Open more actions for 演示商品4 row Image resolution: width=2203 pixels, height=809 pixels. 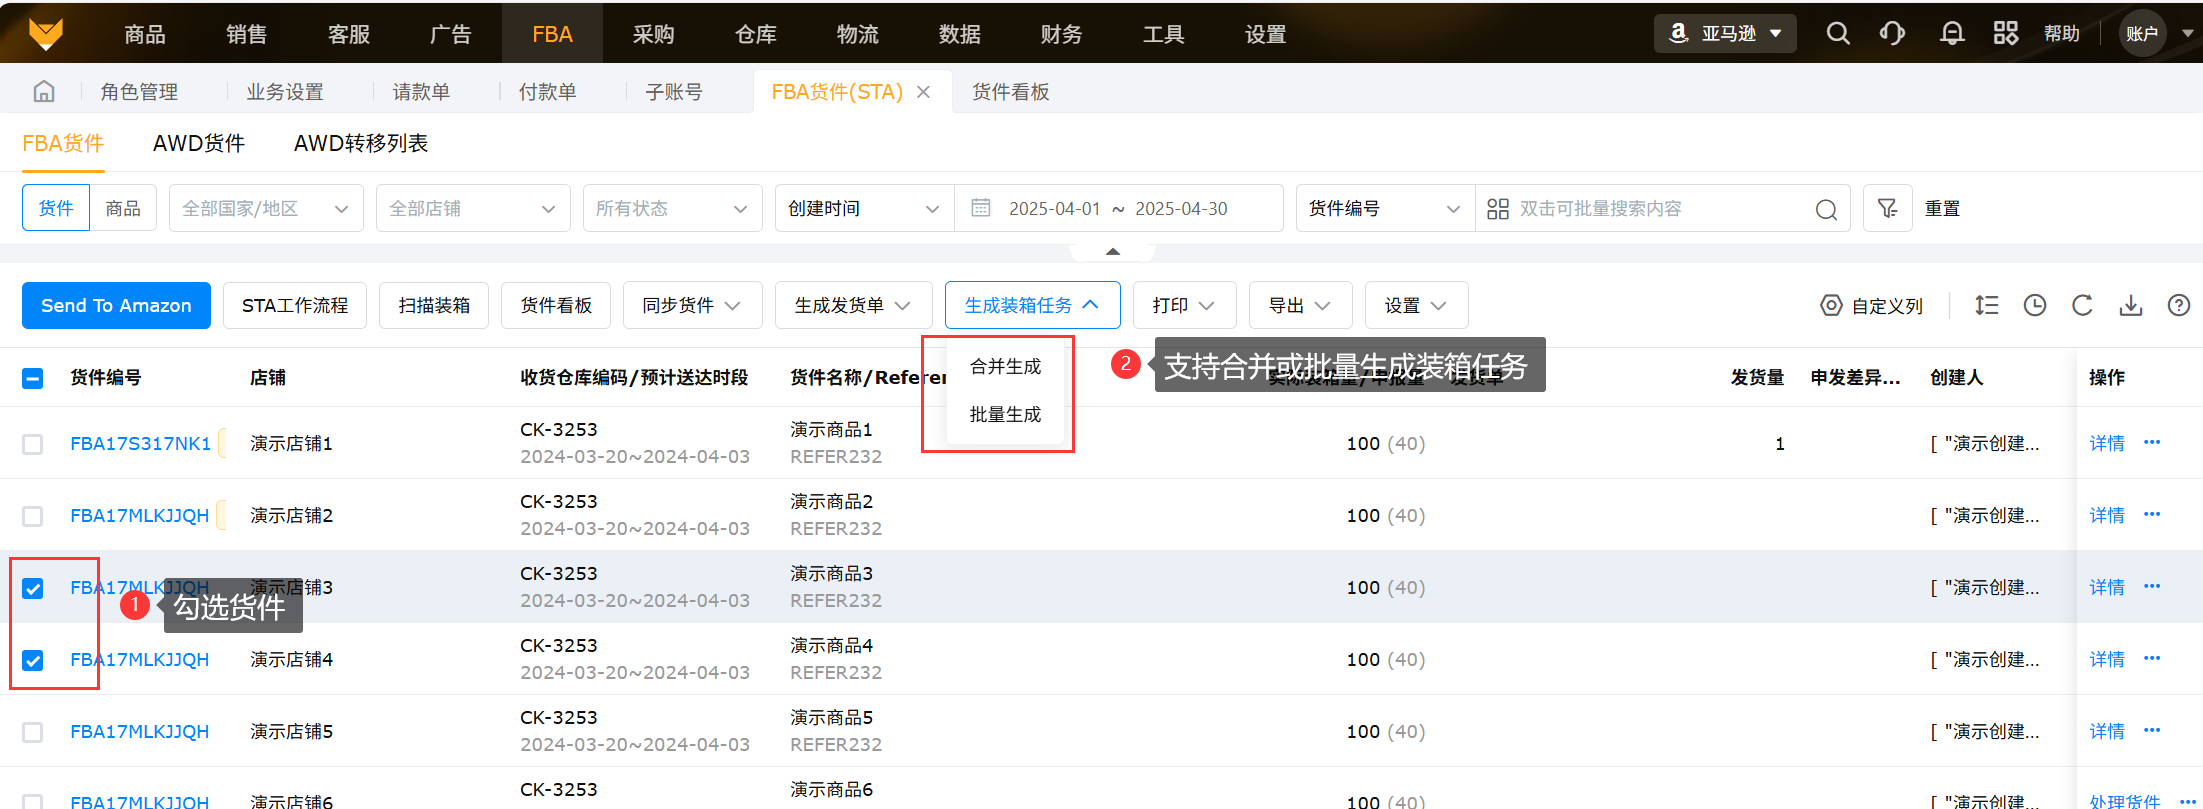point(2152,658)
